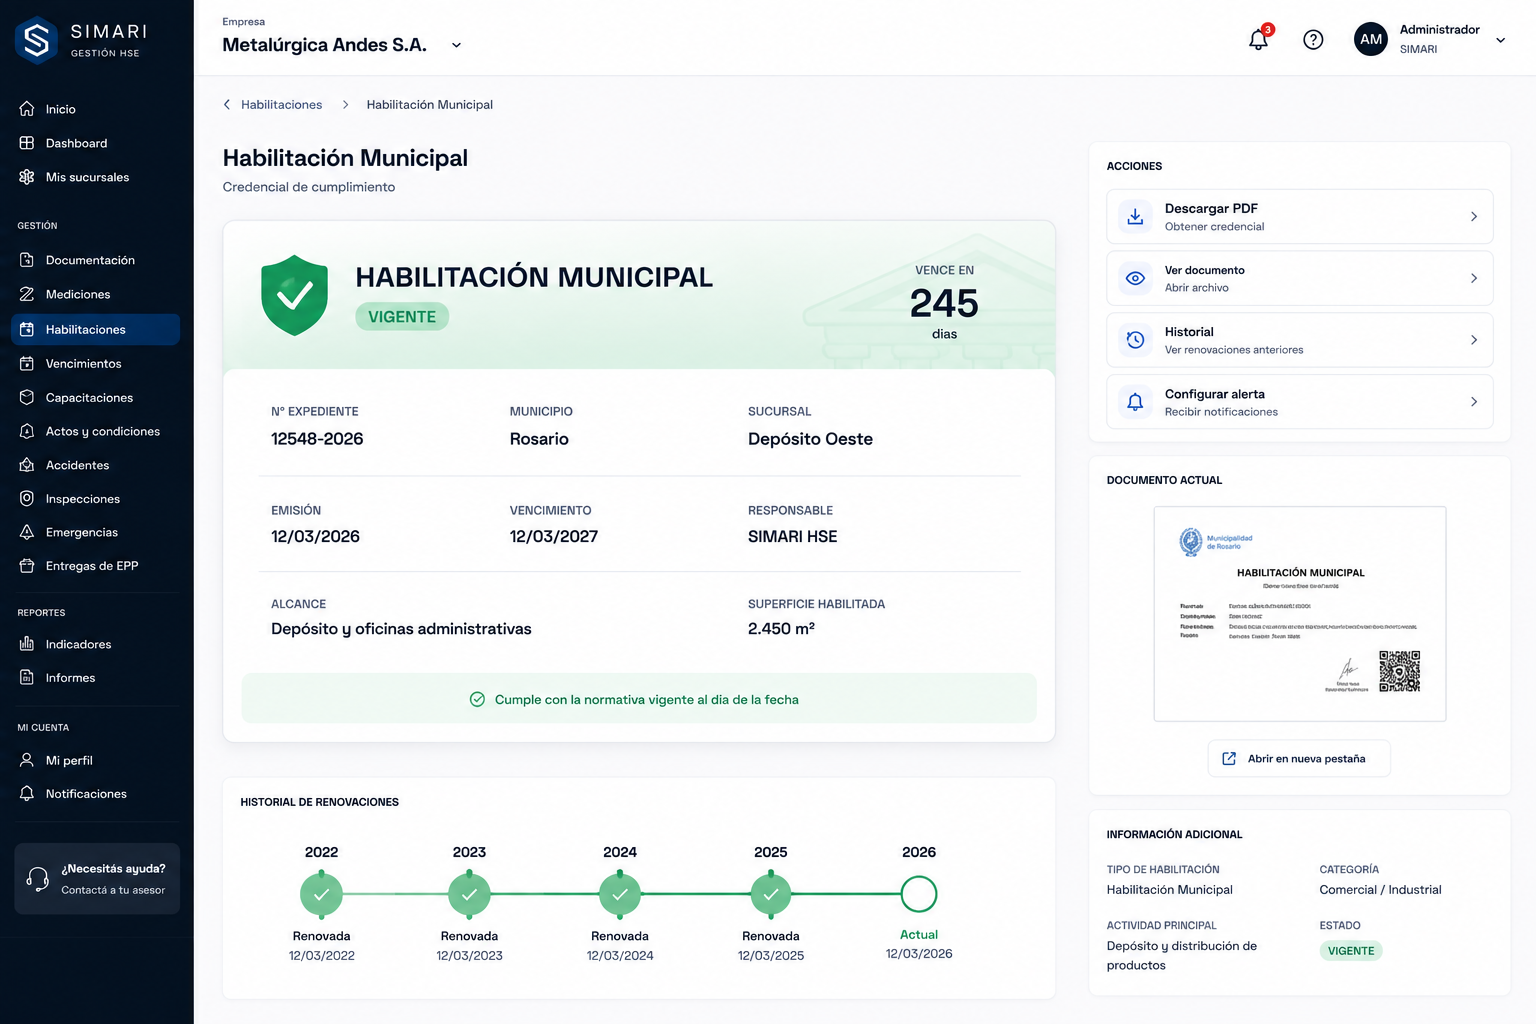Click the Mis sucursales icon
Image resolution: width=1536 pixels, height=1024 pixels.
coord(27,177)
